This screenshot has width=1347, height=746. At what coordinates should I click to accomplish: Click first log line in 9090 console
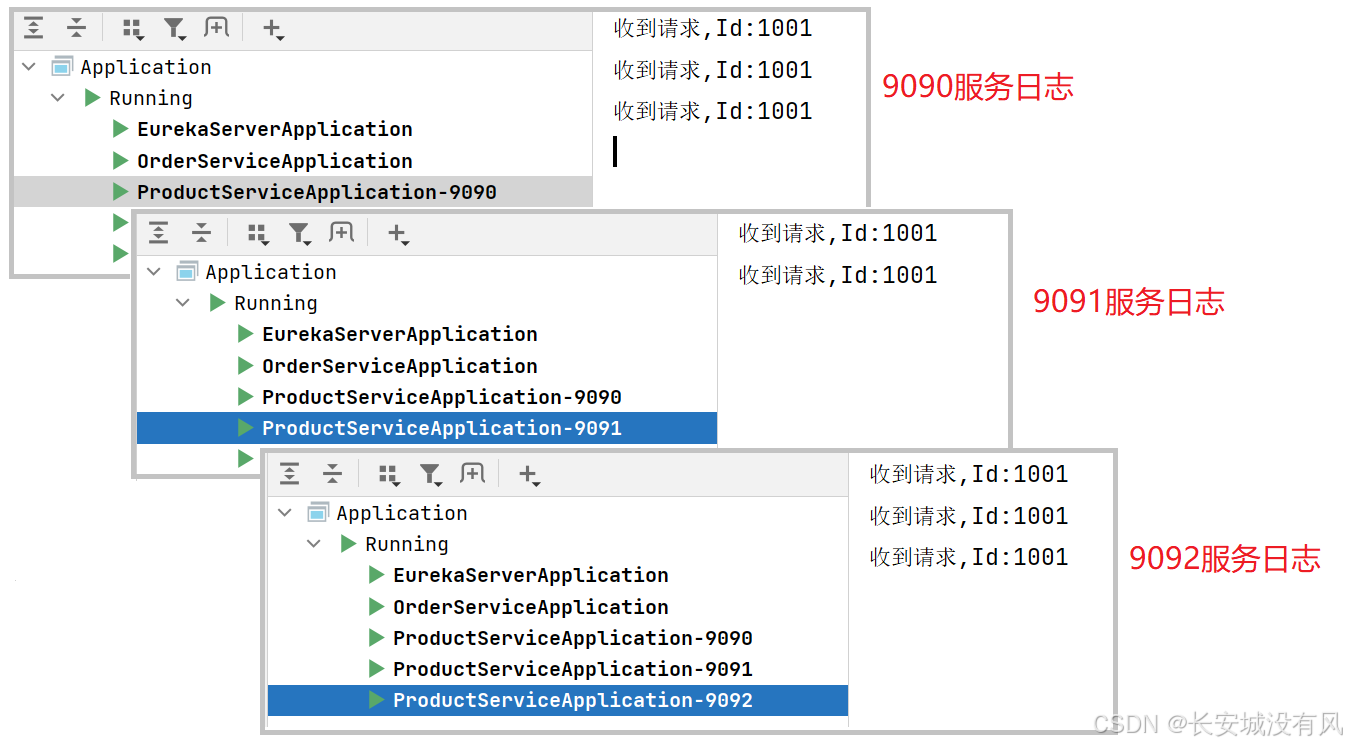(x=713, y=29)
